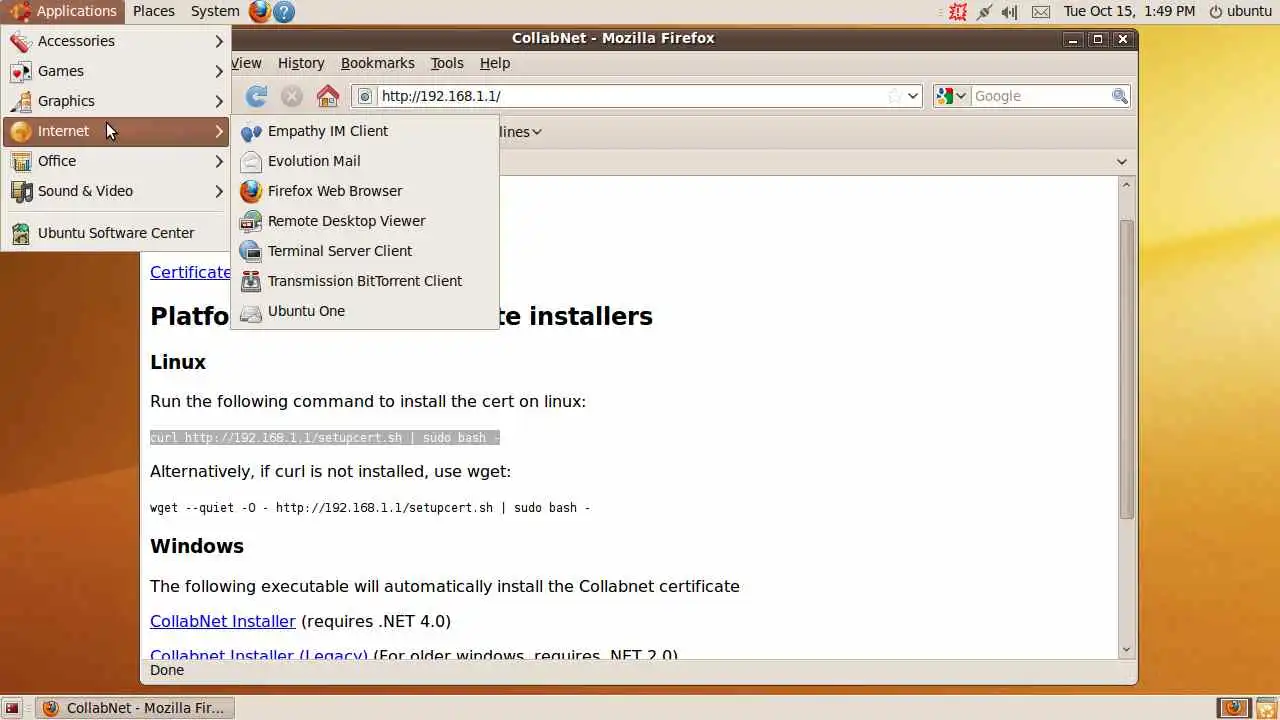Bookmark this page with the star icon

[894, 96]
